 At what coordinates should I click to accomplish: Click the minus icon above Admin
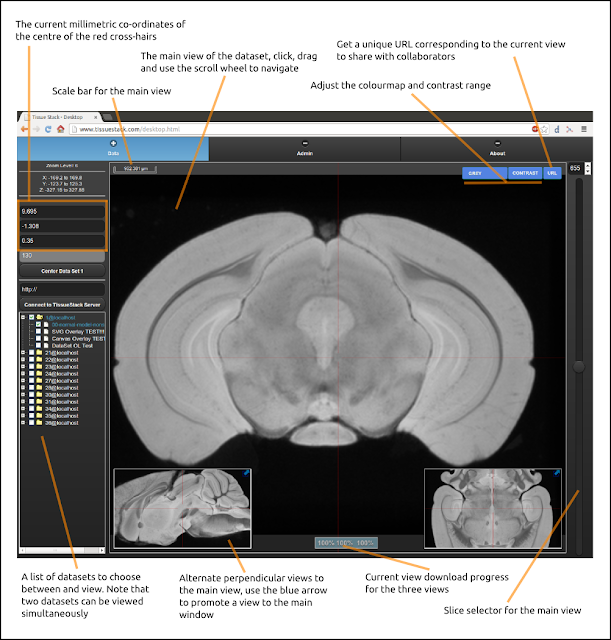pyautogui.click(x=305, y=143)
